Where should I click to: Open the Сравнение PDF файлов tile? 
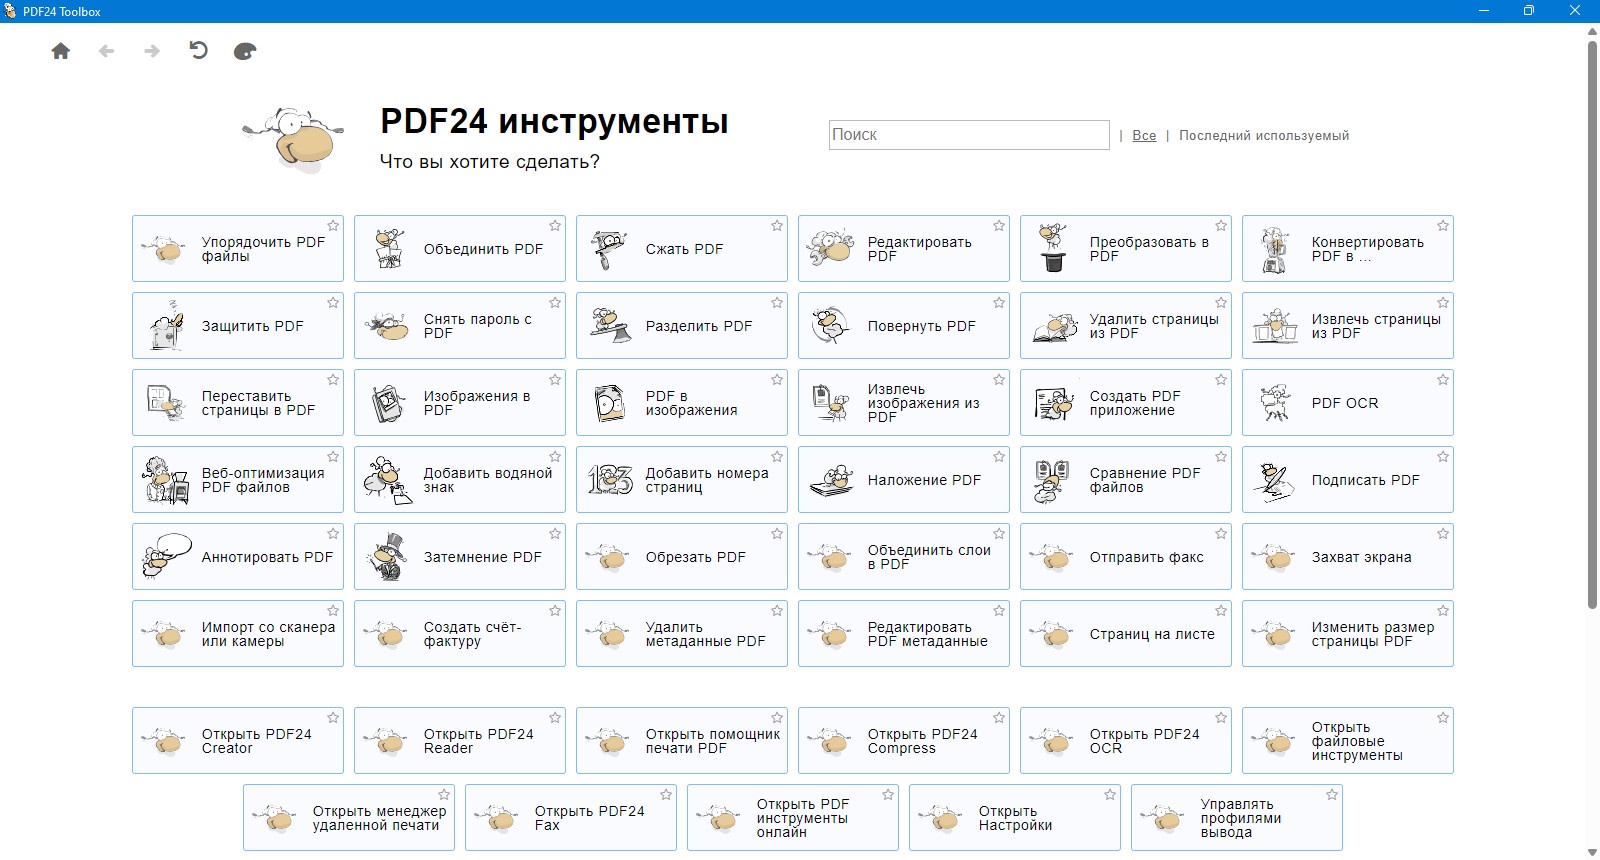(1126, 480)
